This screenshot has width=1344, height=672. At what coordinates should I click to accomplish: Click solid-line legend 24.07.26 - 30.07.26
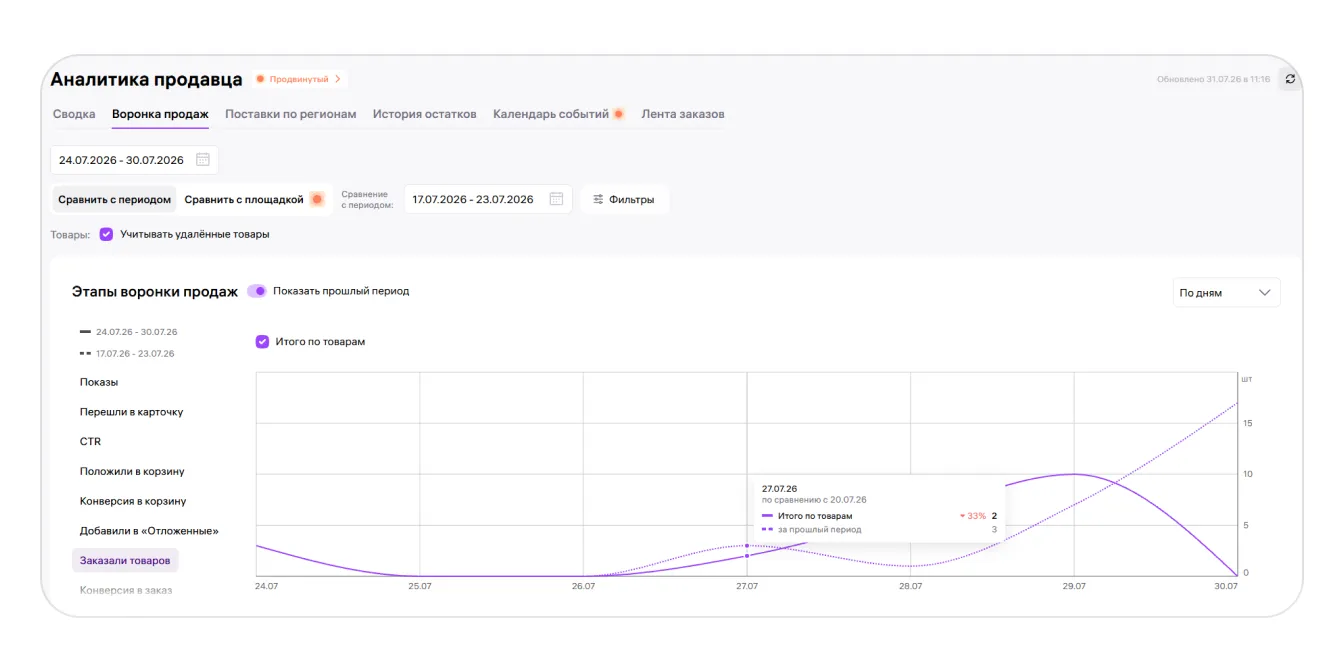point(128,332)
